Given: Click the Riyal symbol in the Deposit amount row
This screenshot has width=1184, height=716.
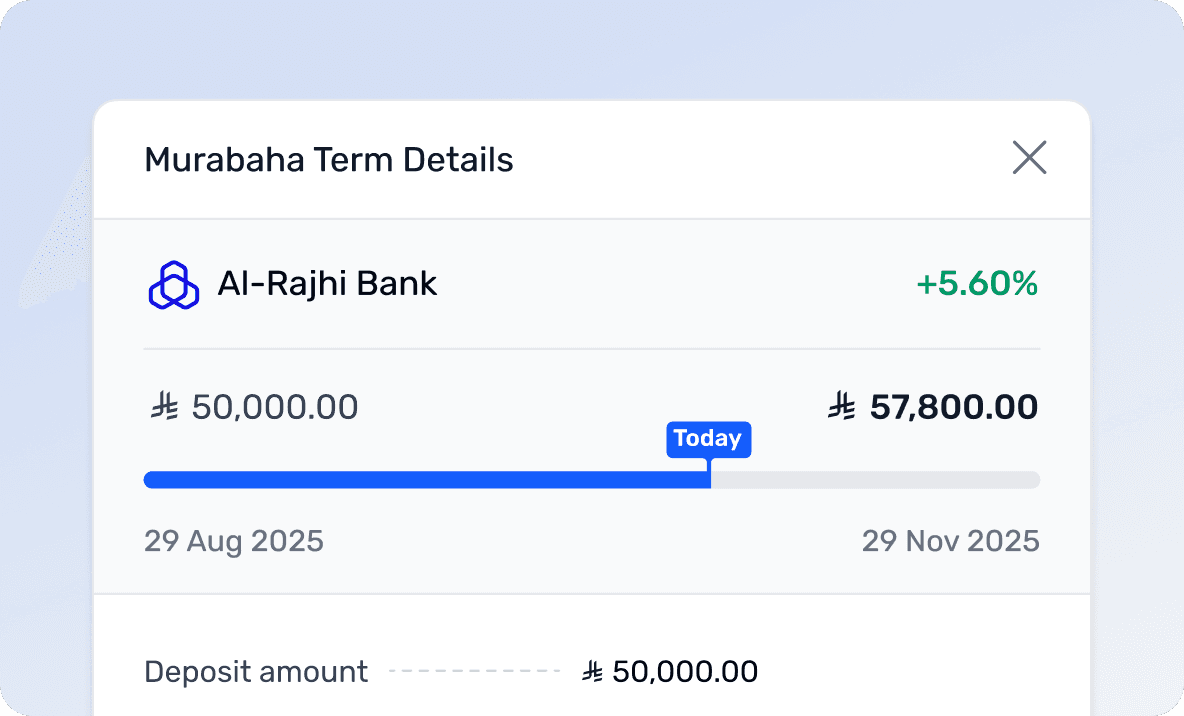Looking at the screenshot, I should 593,672.
